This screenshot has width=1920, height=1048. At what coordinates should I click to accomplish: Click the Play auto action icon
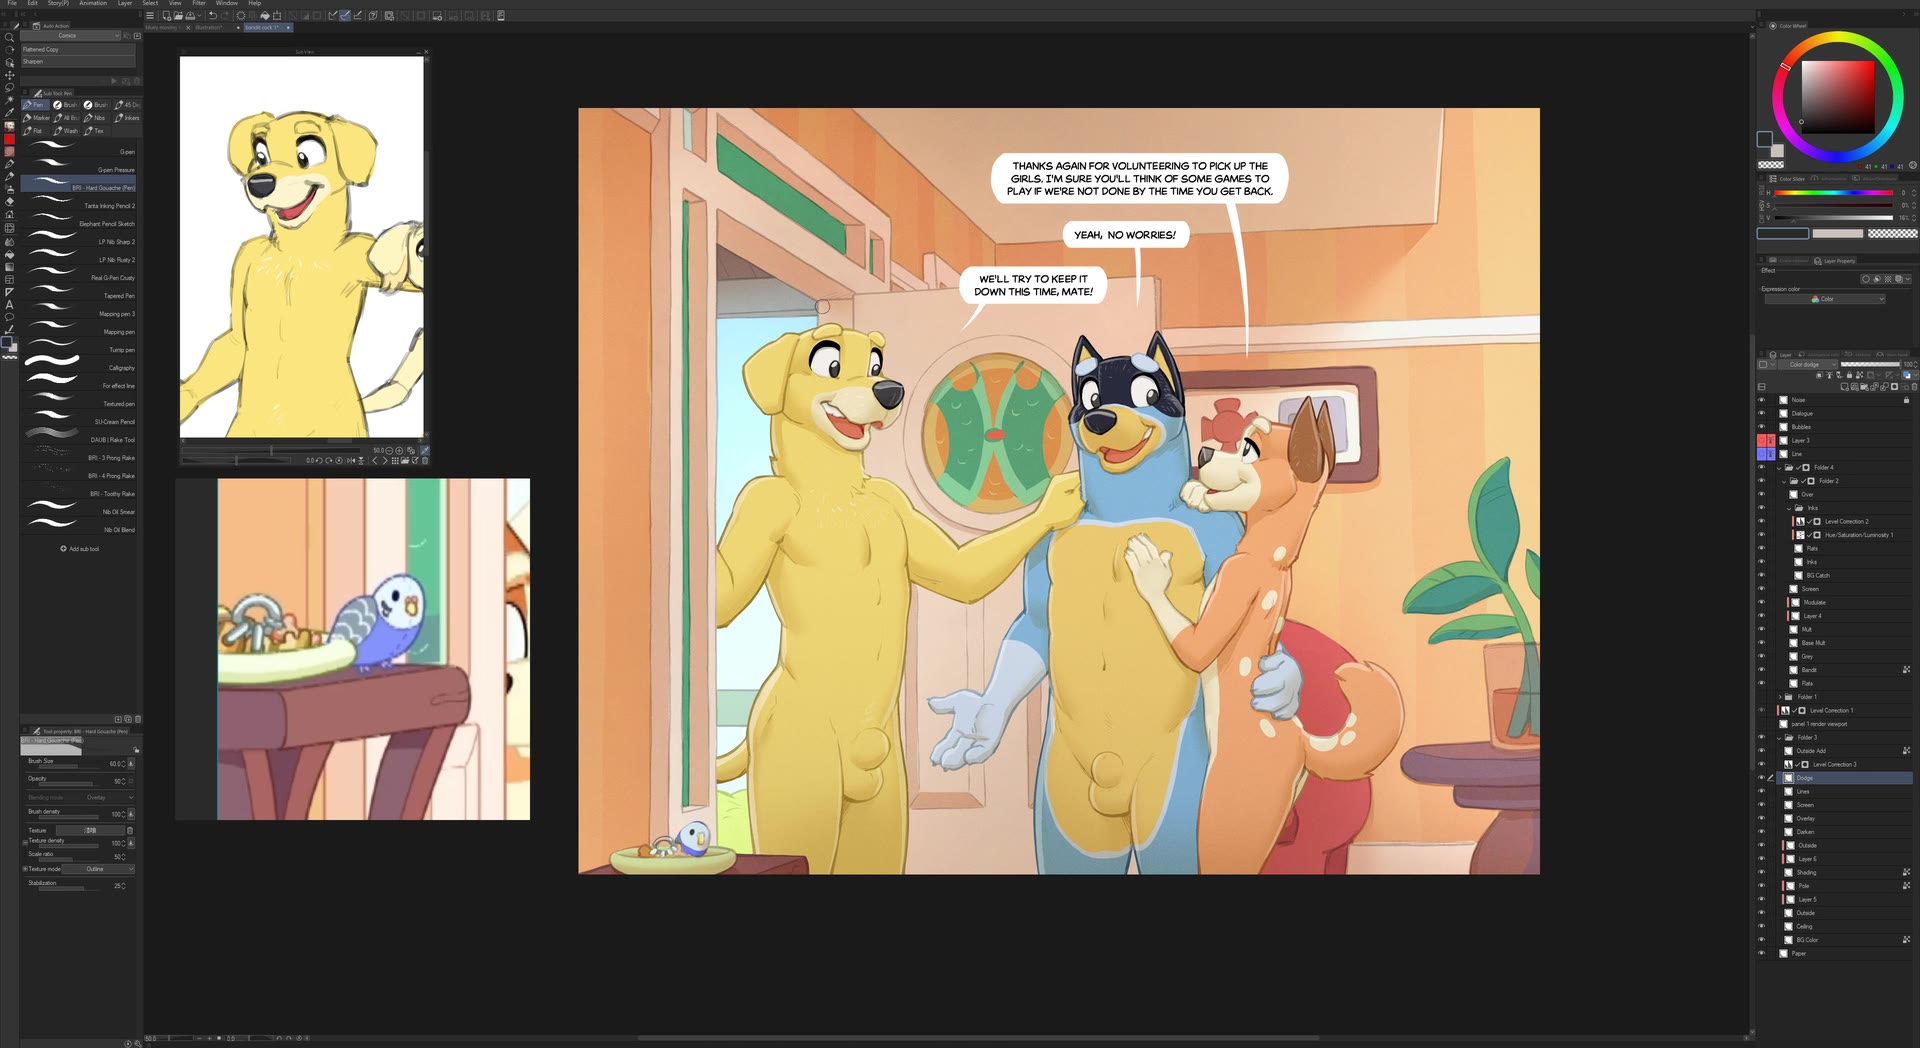(113, 81)
